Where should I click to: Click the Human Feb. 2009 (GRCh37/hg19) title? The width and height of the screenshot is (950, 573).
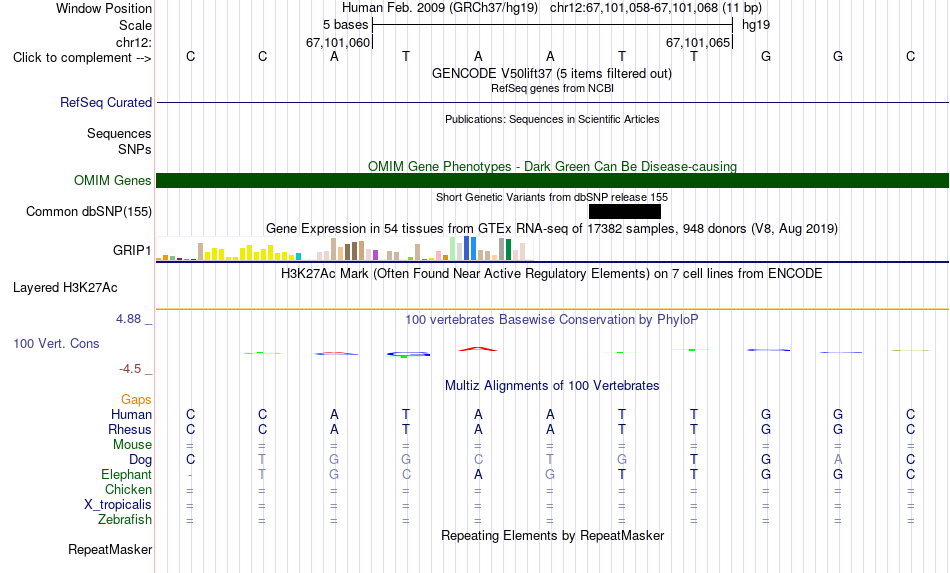[x=440, y=8]
